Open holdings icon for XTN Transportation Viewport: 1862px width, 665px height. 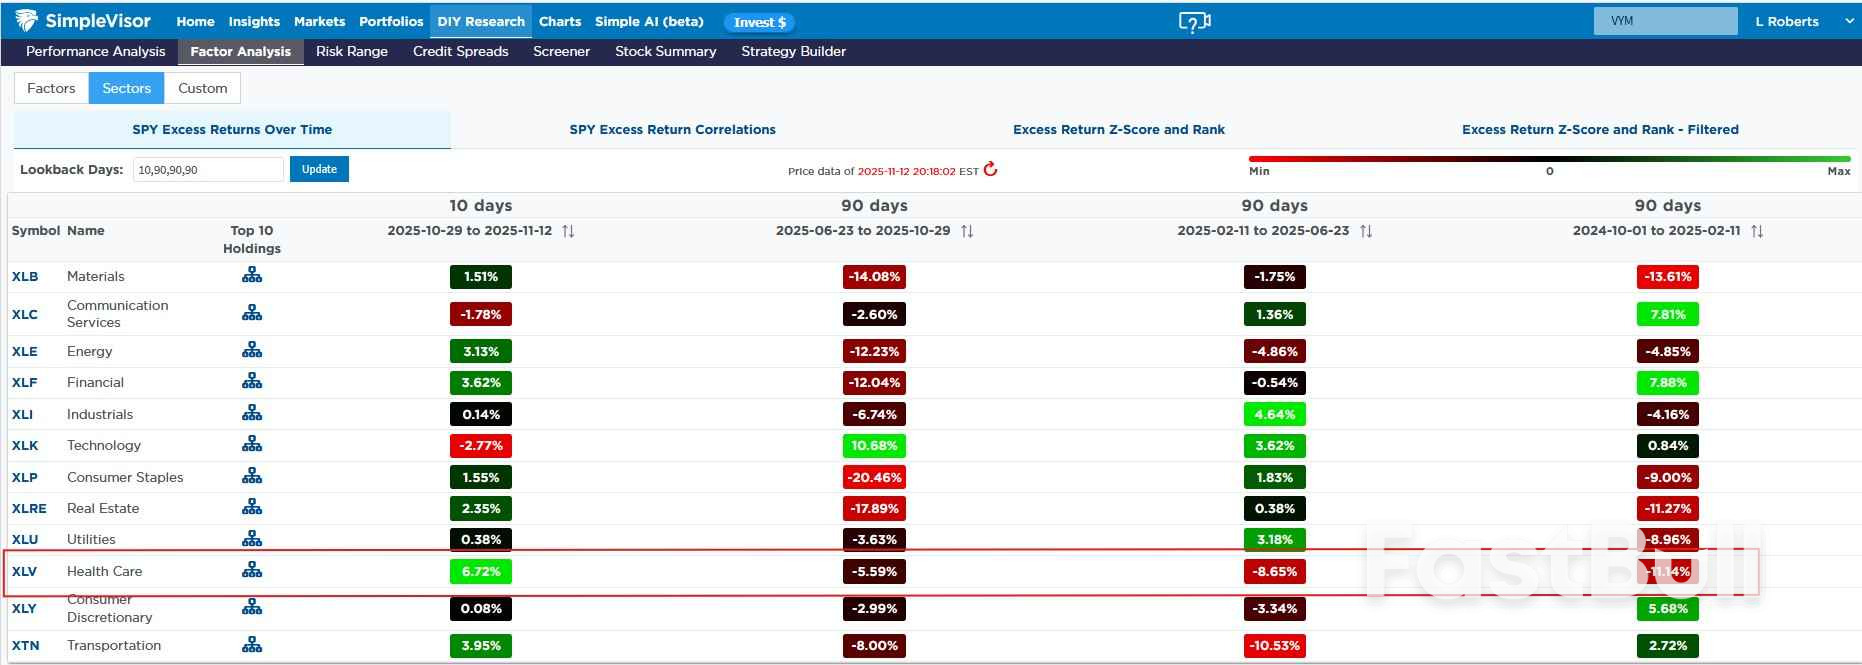(x=252, y=645)
